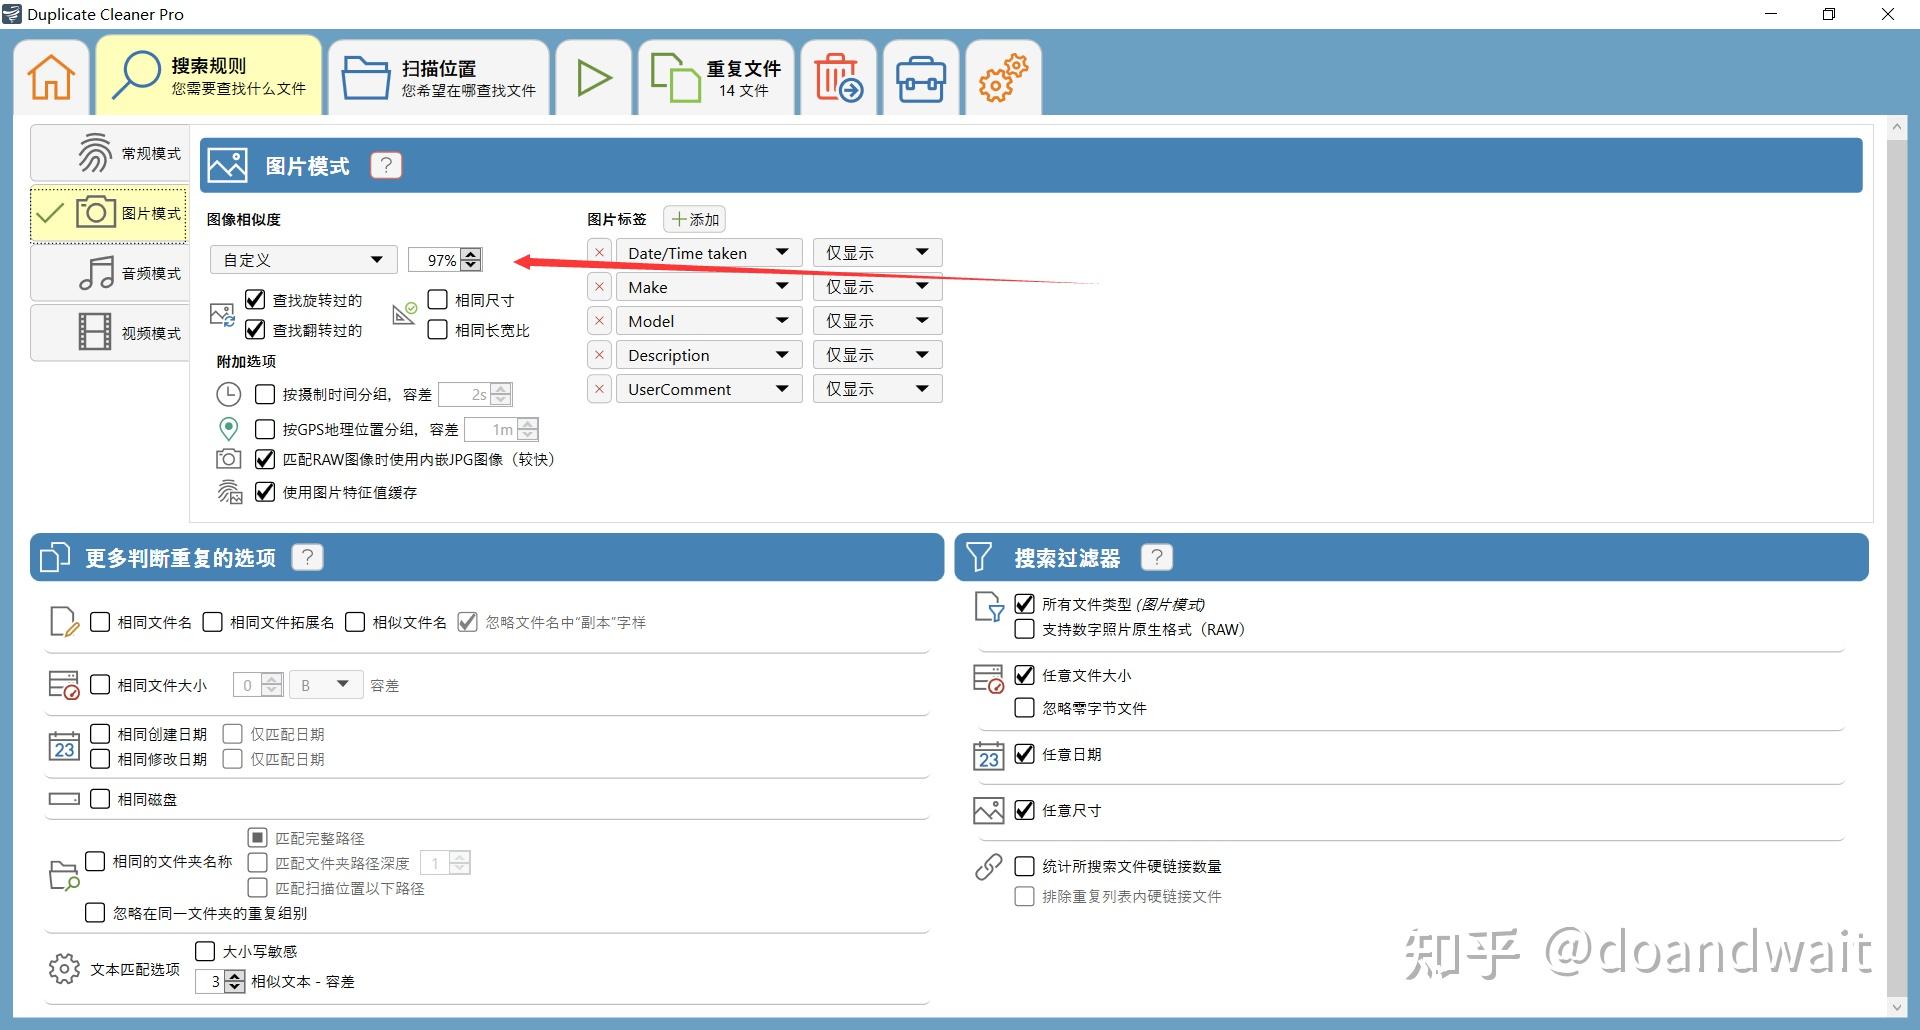
Task: Open the Description tag dropdown
Action: point(709,355)
